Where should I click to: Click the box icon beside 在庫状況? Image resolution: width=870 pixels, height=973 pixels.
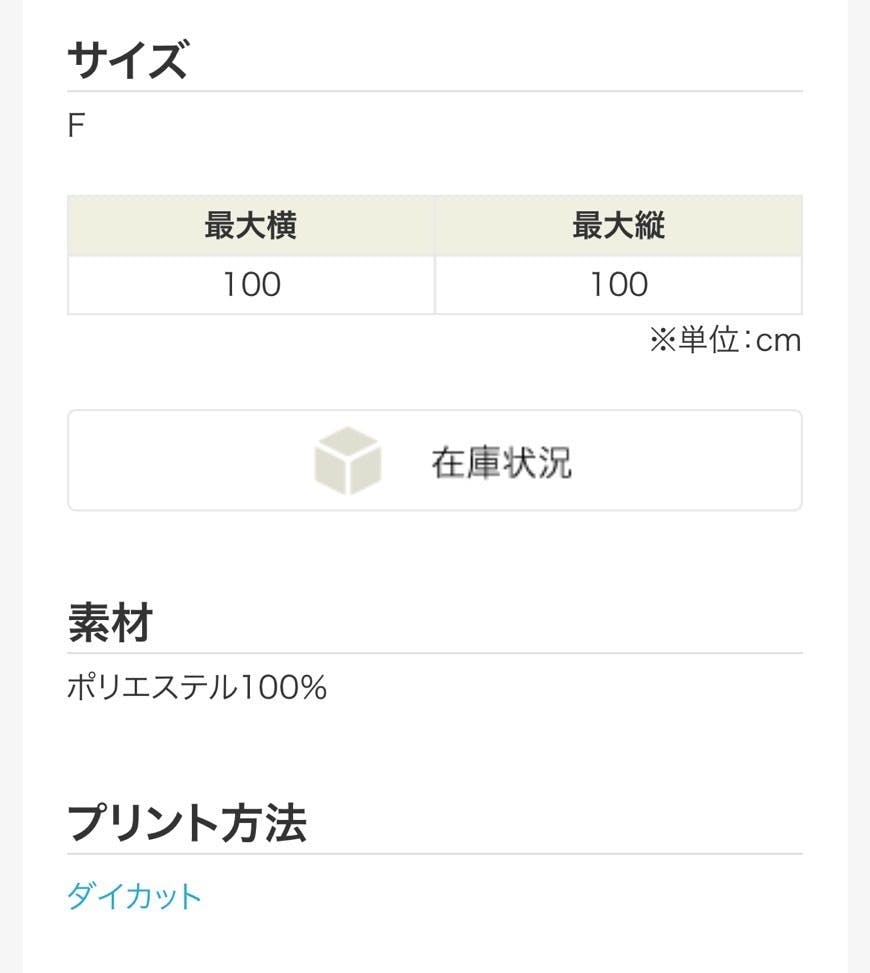(347, 461)
